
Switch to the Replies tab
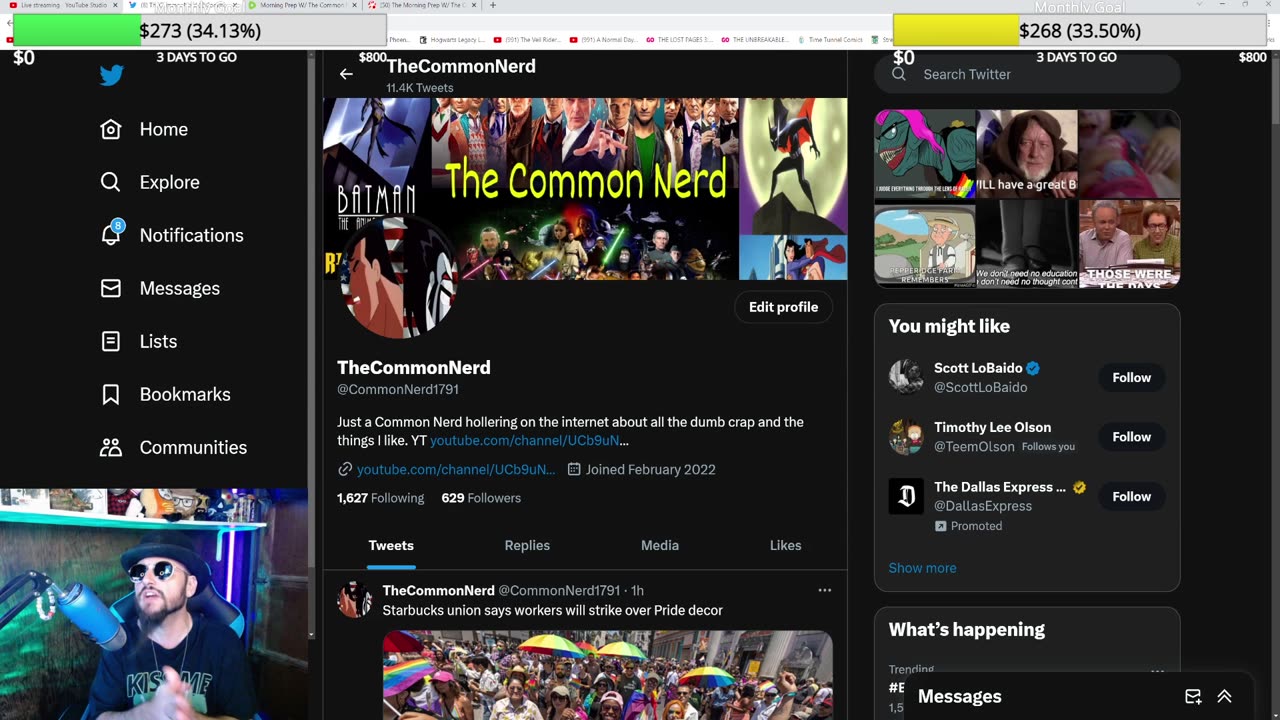click(527, 545)
